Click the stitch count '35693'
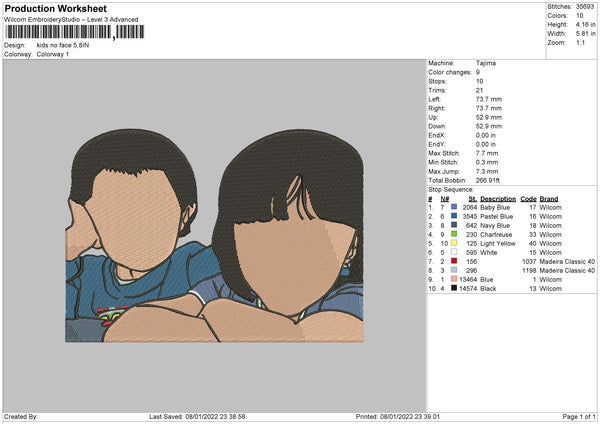The width and height of the screenshot is (600, 424). coord(585,7)
